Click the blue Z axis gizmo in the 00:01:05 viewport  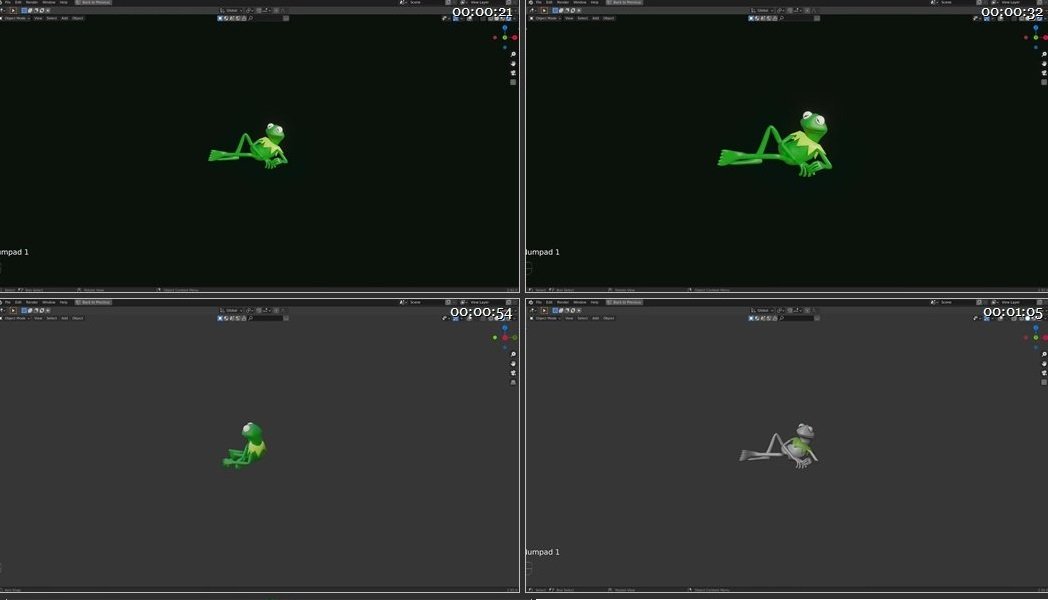(x=1036, y=328)
